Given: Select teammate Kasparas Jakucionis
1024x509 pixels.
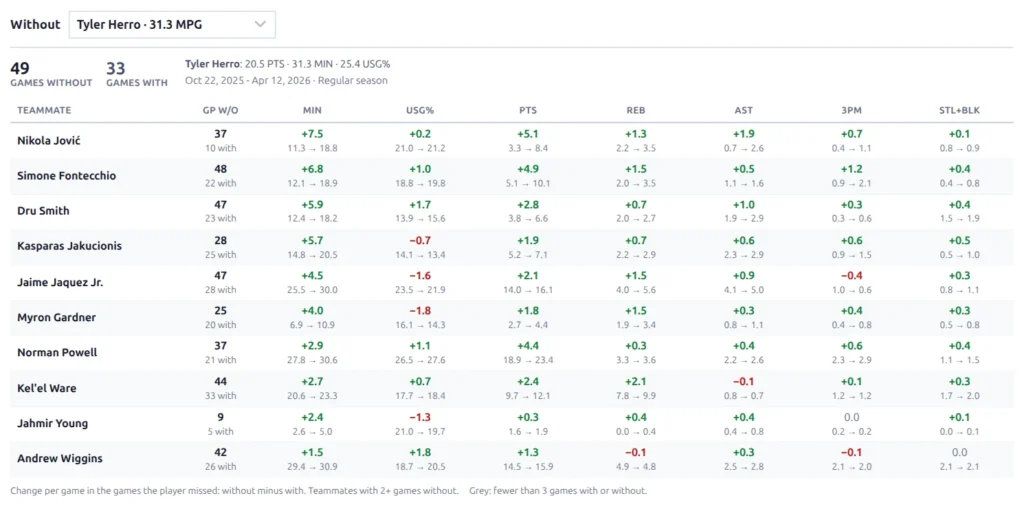Looking at the screenshot, I should [x=69, y=246].
